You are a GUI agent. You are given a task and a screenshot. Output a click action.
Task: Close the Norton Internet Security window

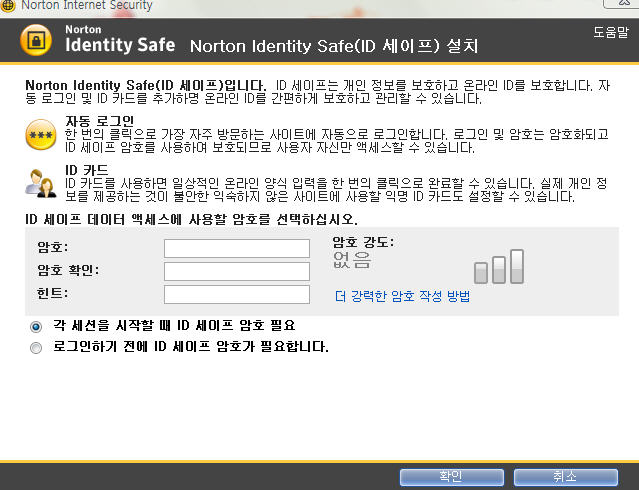point(622,3)
